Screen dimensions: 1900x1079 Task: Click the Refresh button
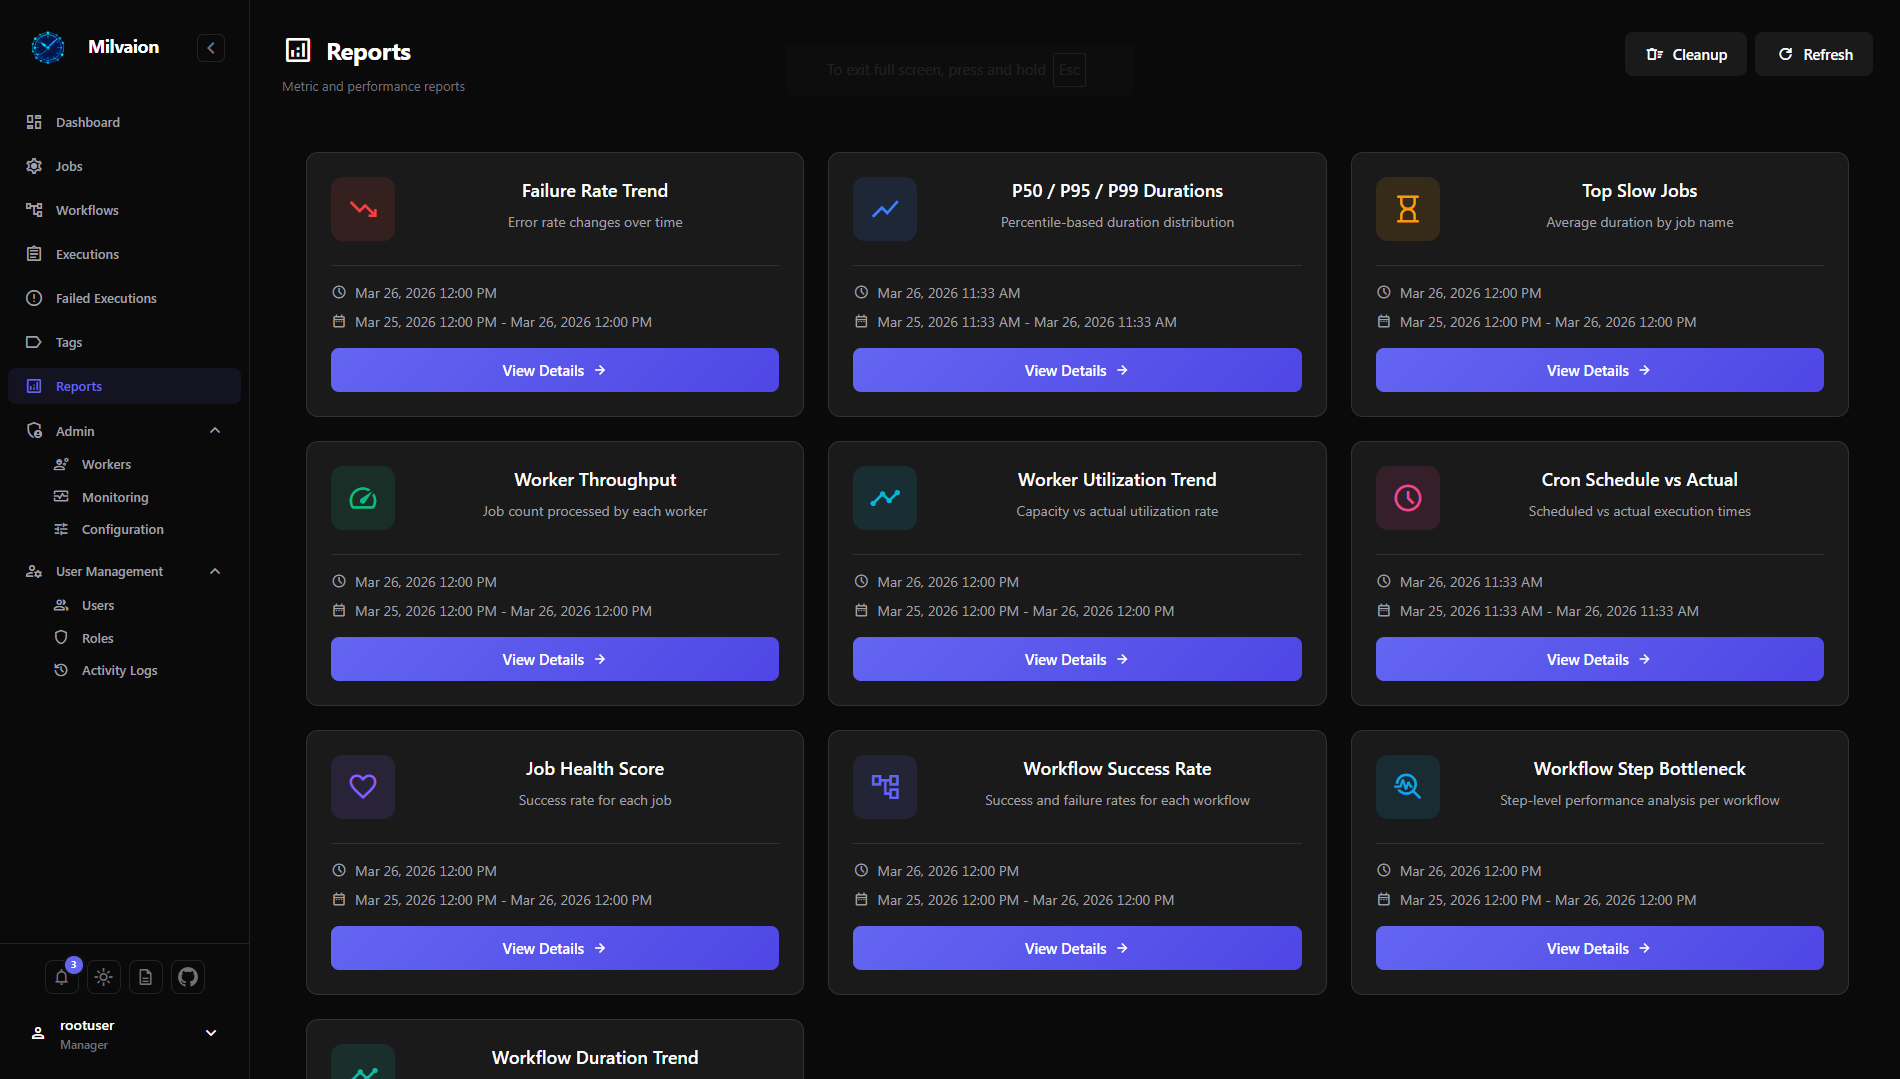coord(1813,54)
